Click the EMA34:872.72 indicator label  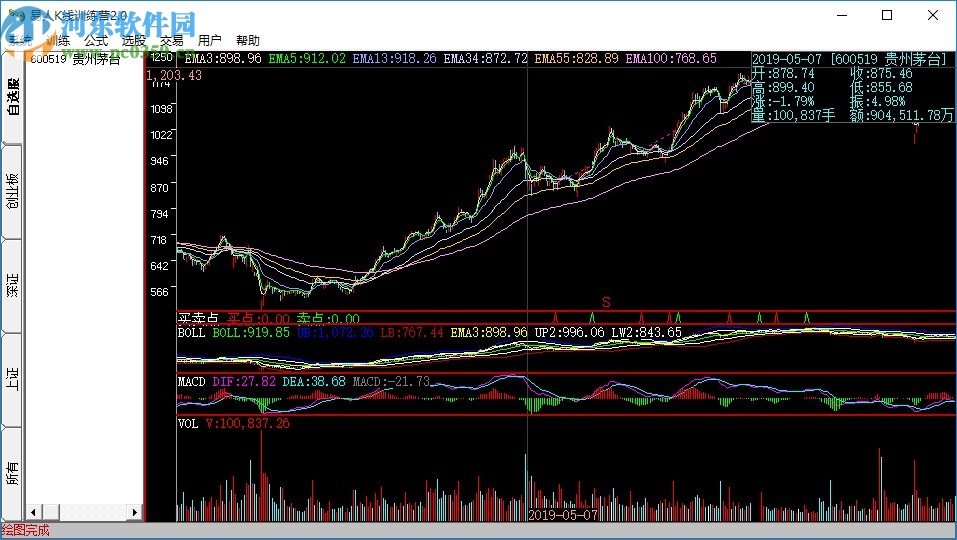[x=485, y=59]
